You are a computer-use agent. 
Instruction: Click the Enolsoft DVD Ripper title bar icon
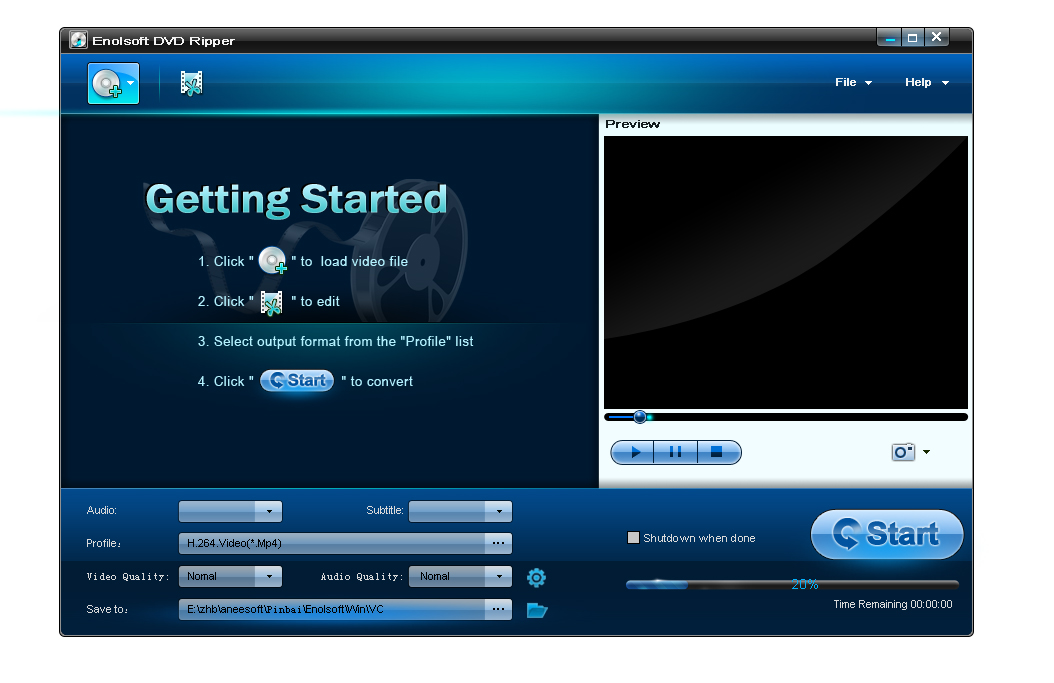[79, 40]
